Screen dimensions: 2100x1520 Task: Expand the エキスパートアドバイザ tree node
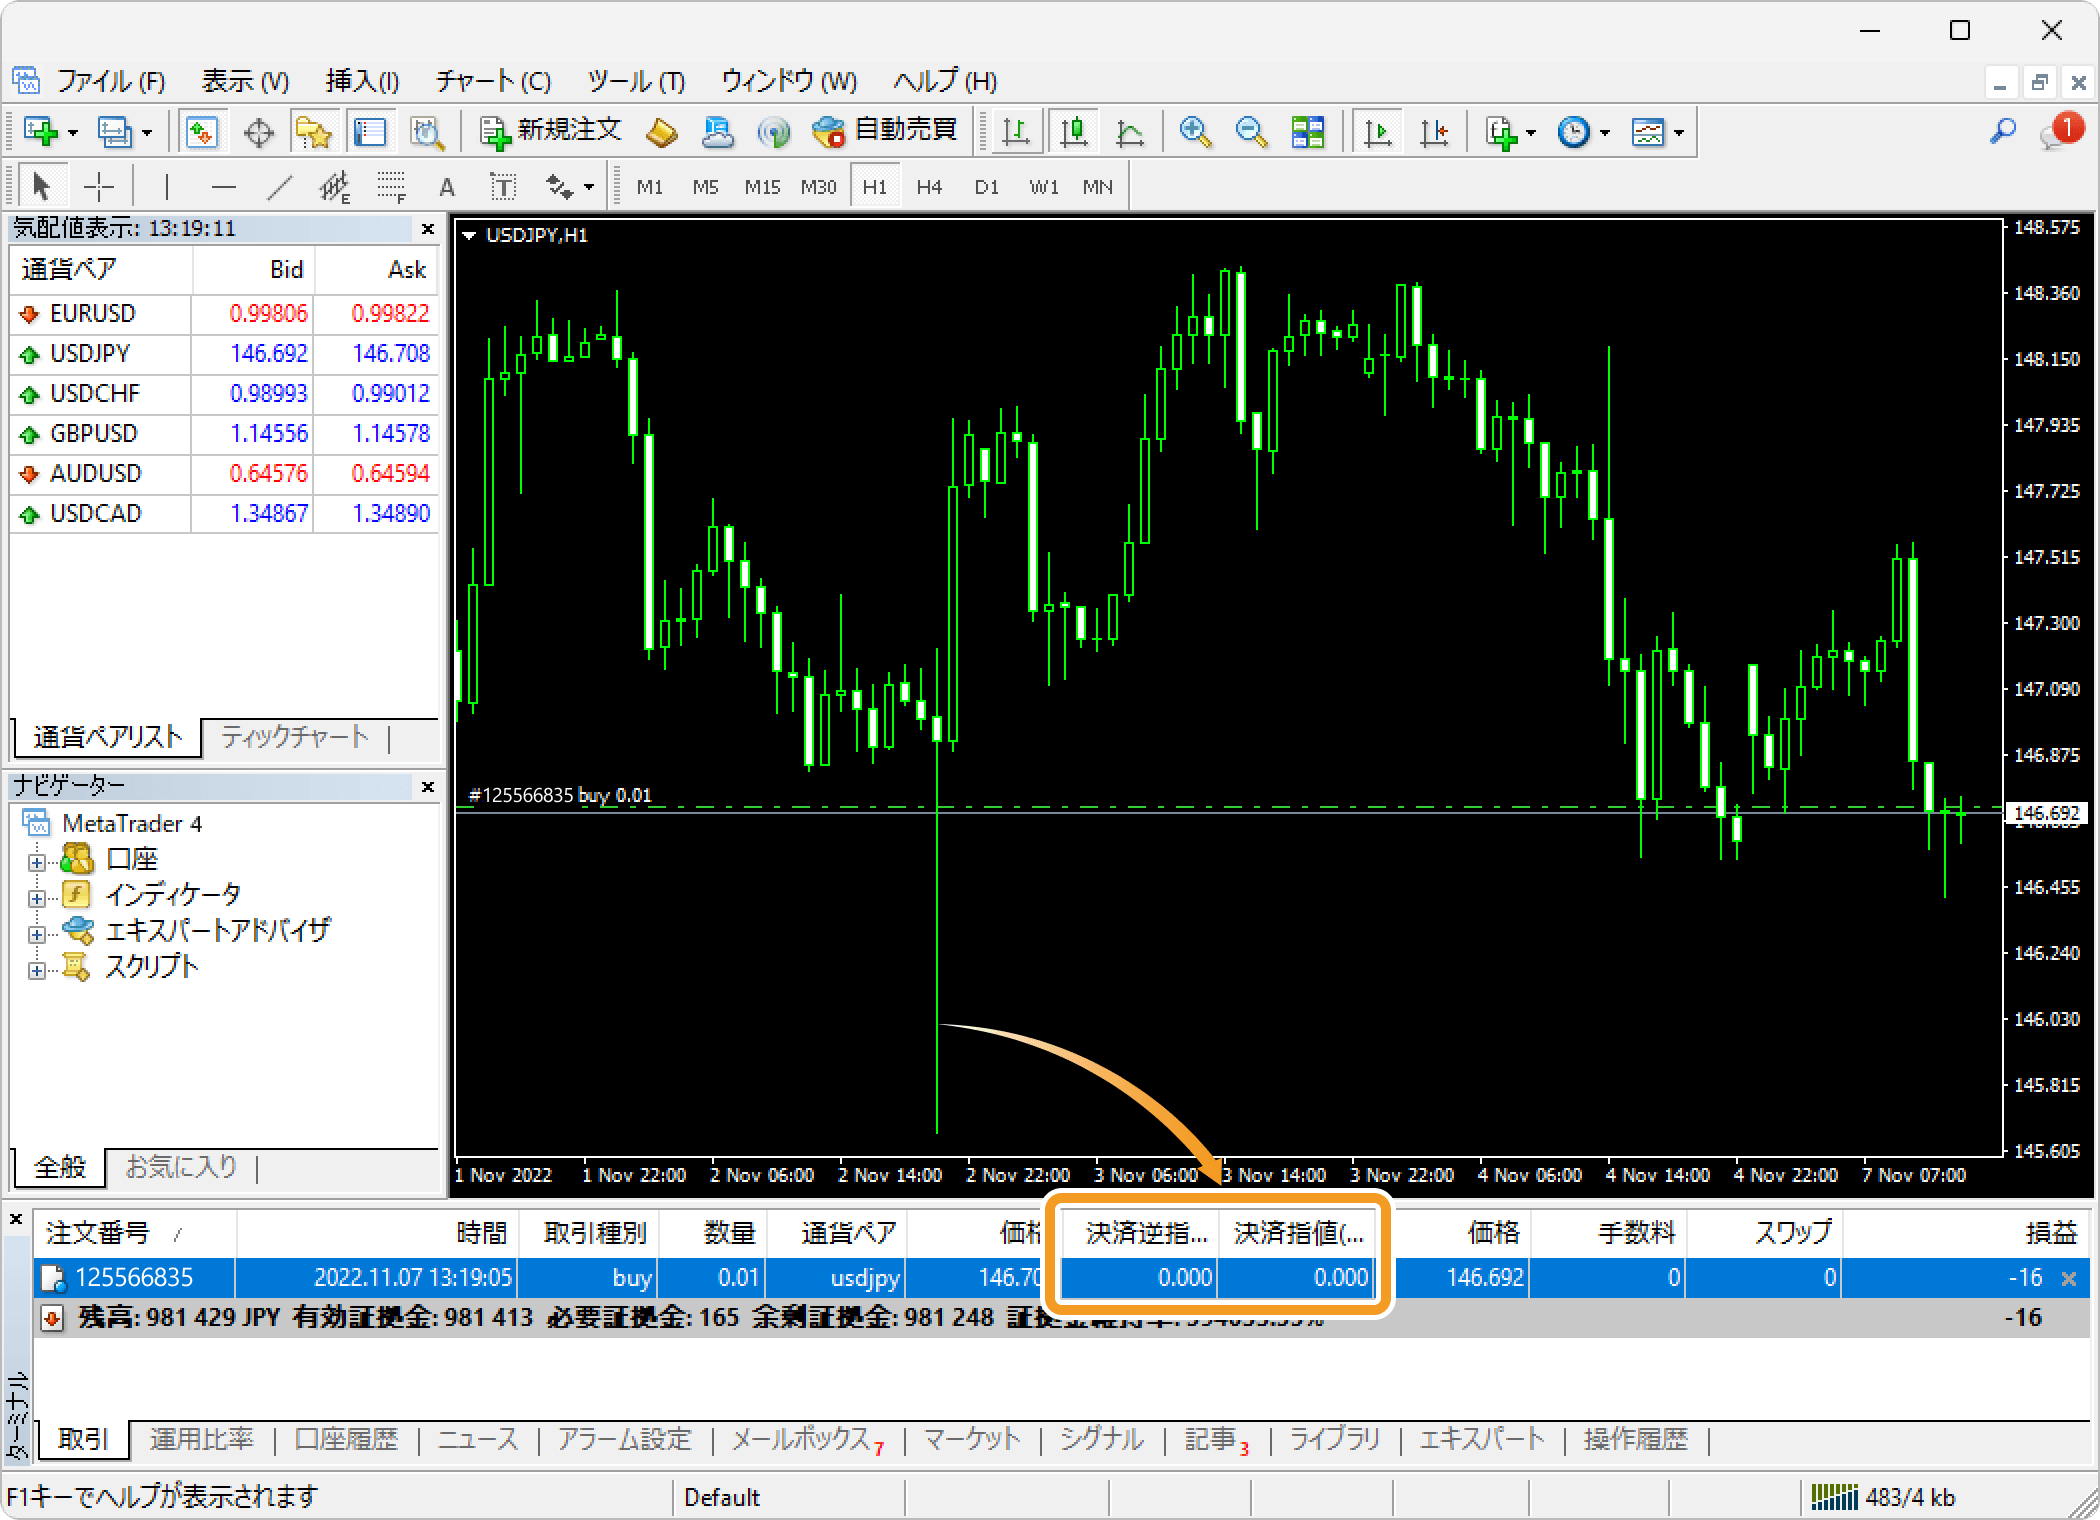[36, 934]
